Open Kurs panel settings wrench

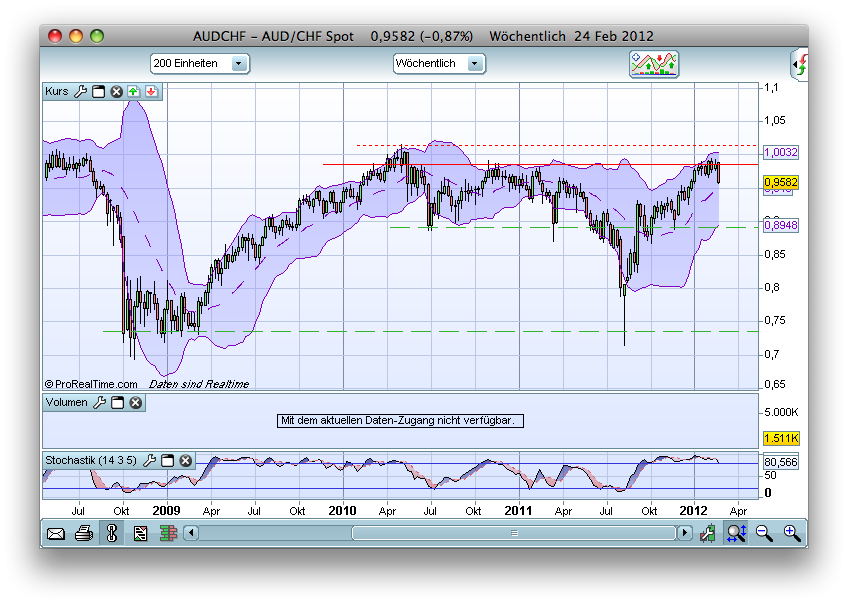(x=81, y=91)
